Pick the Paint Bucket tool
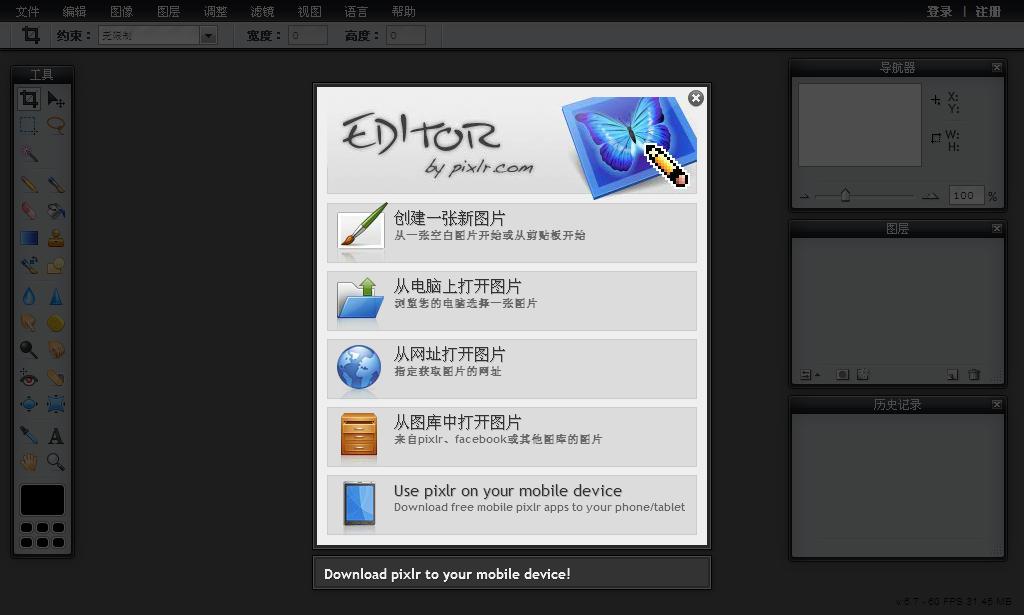This screenshot has width=1024, height=615. click(56, 211)
